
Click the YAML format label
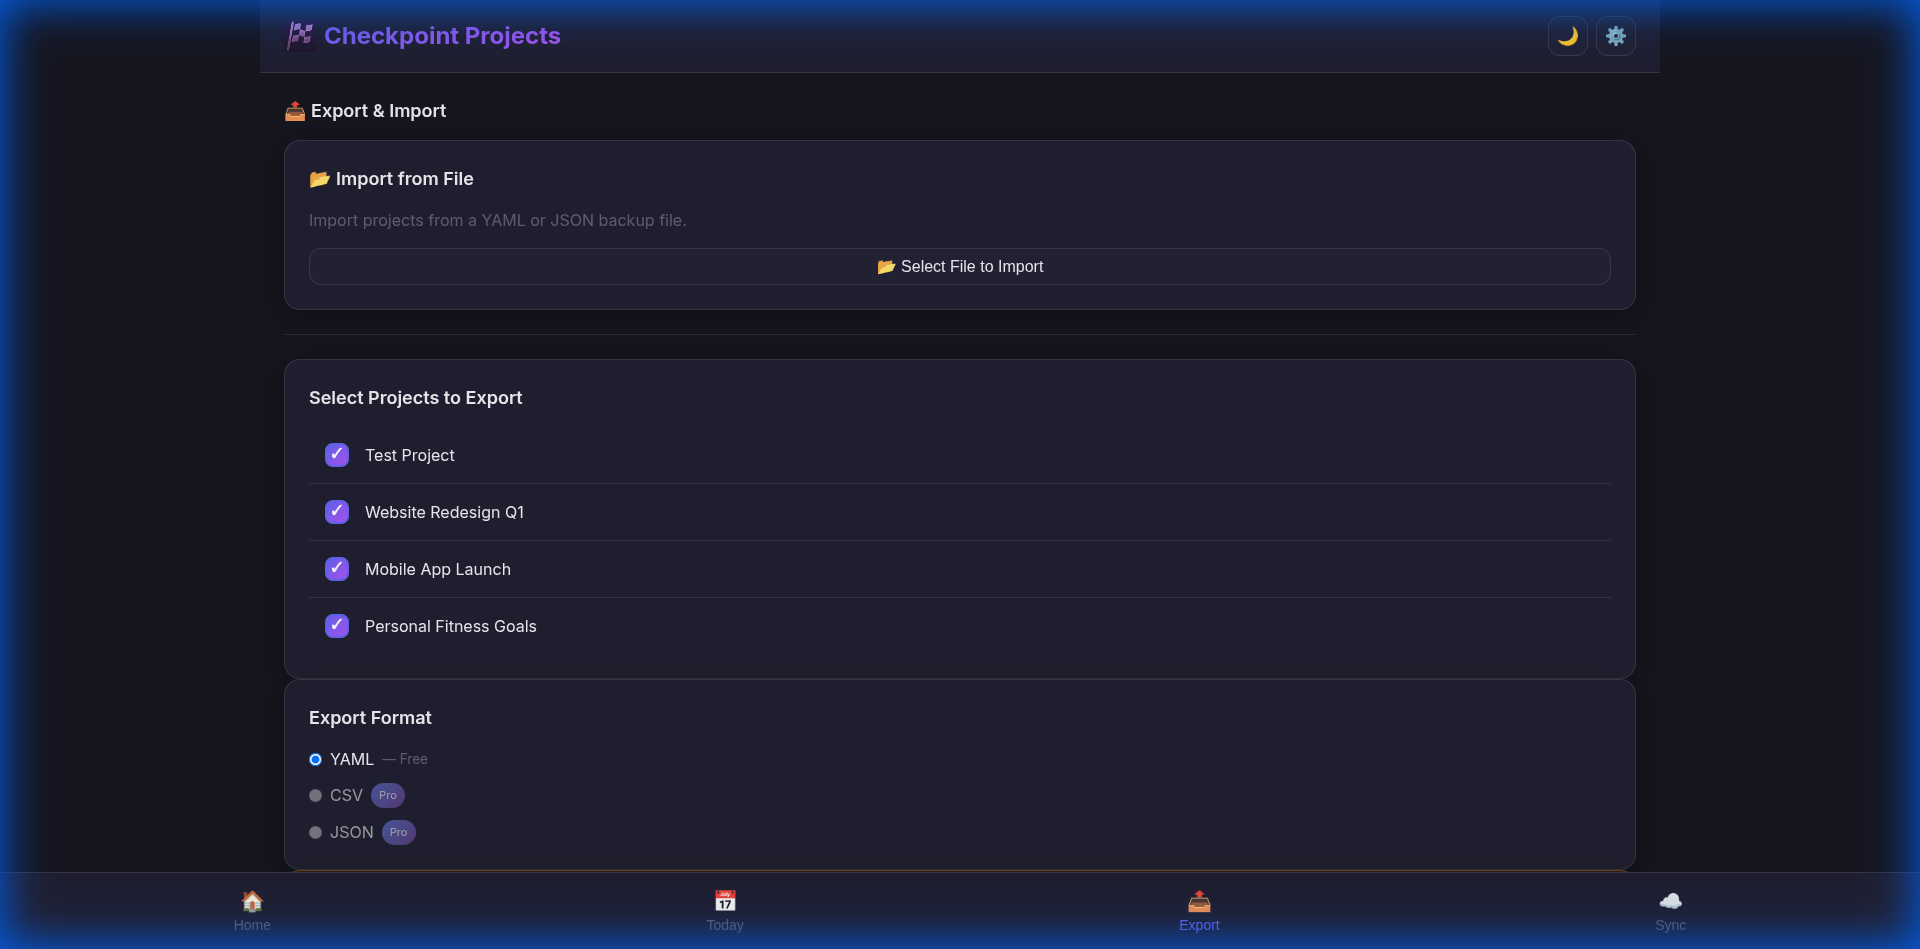[352, 760]
